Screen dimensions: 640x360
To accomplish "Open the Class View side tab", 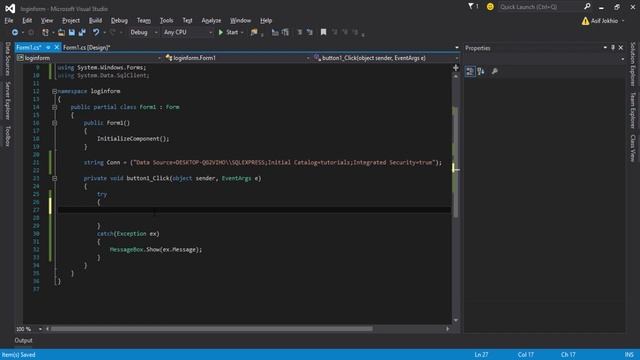I will 633,148.
